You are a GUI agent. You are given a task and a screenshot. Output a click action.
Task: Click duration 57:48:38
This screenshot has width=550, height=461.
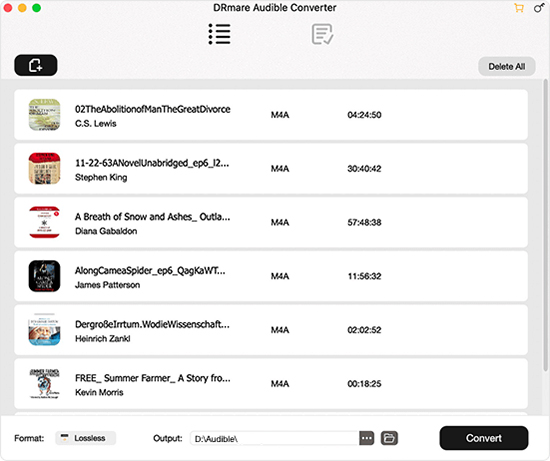point(364,222)
